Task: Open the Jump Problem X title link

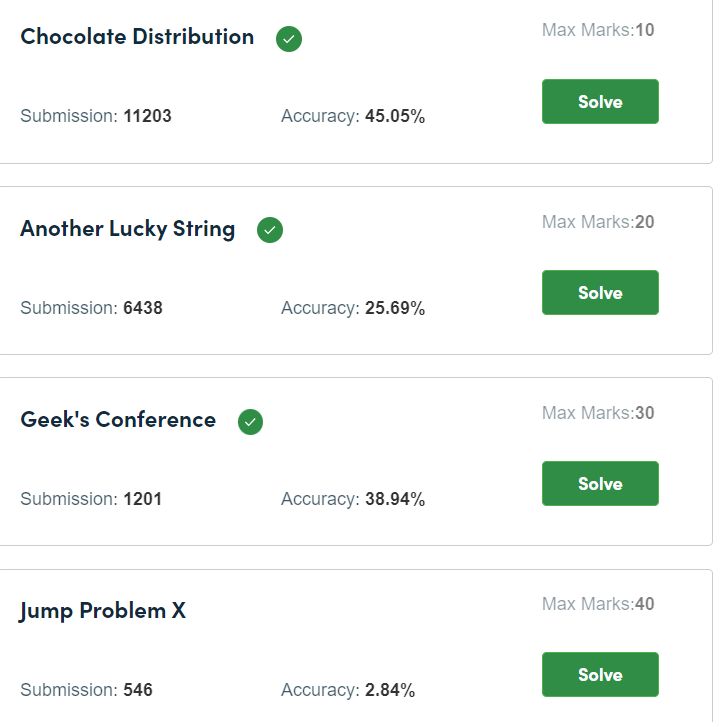Action: 102,611
